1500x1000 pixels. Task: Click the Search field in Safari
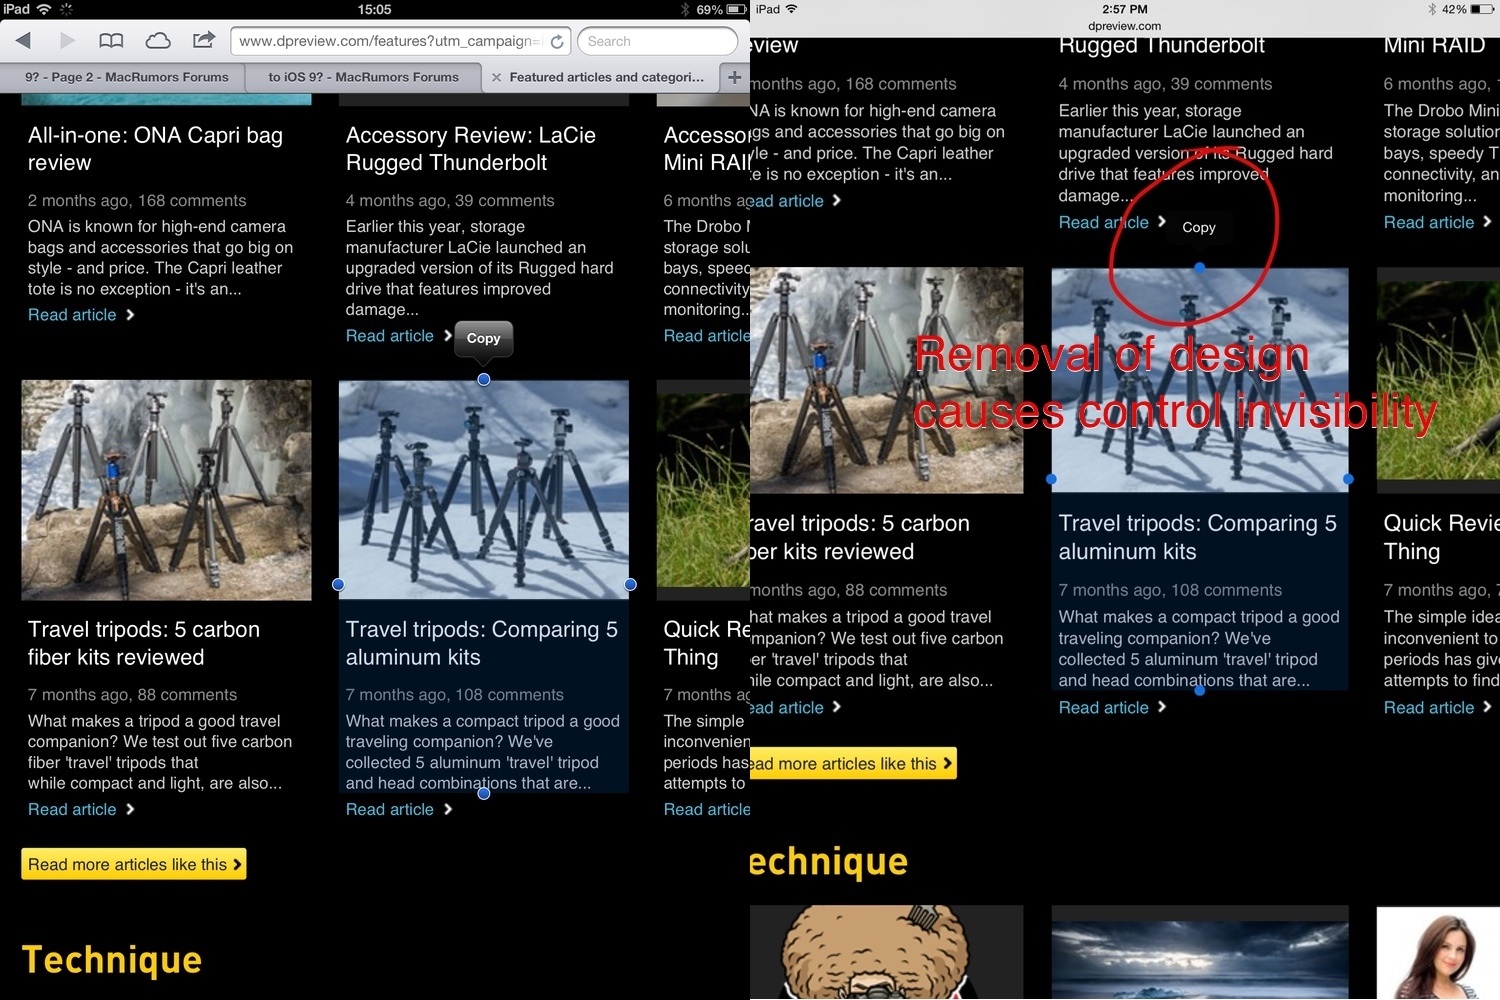pos(657,41)
